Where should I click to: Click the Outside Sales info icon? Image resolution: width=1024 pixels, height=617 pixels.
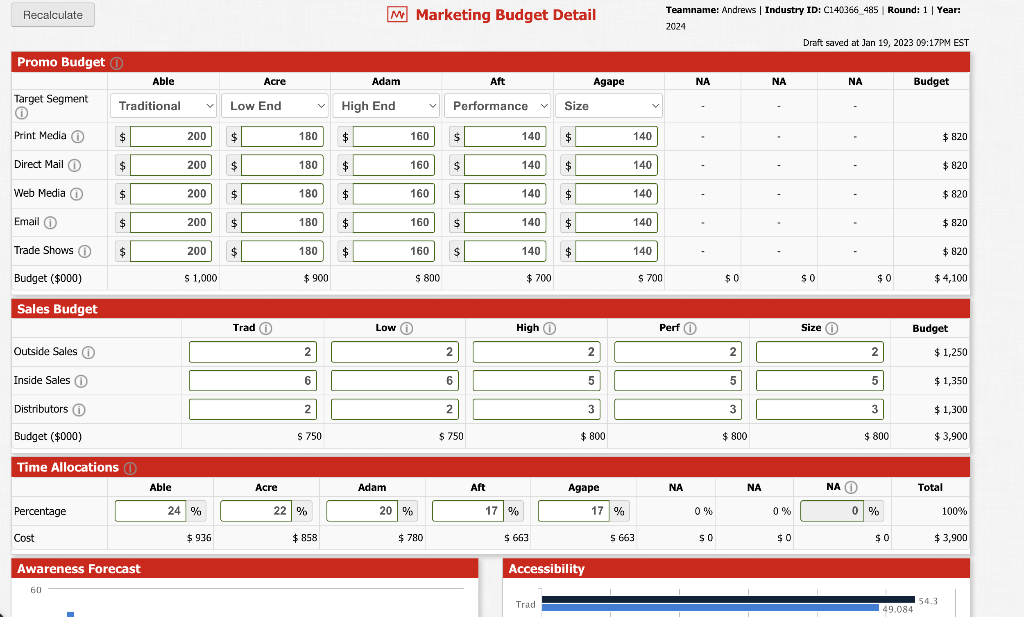tap(88, 353)
